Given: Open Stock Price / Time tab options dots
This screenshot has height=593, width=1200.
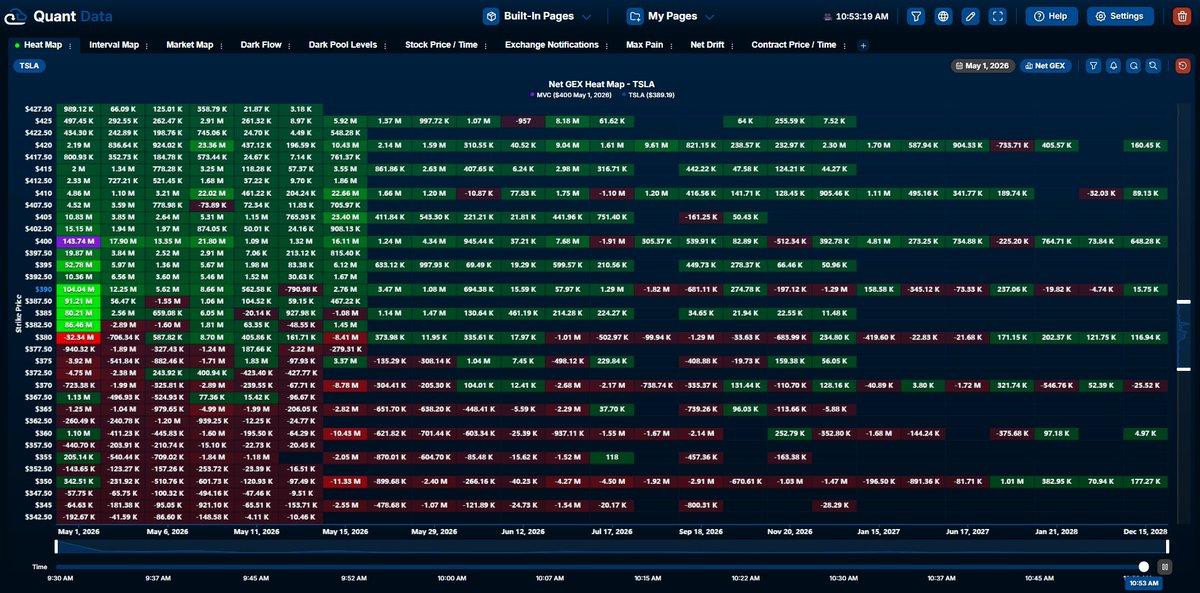Looking at the screenshot, I should pyautogui.click(x=486, y=45).
